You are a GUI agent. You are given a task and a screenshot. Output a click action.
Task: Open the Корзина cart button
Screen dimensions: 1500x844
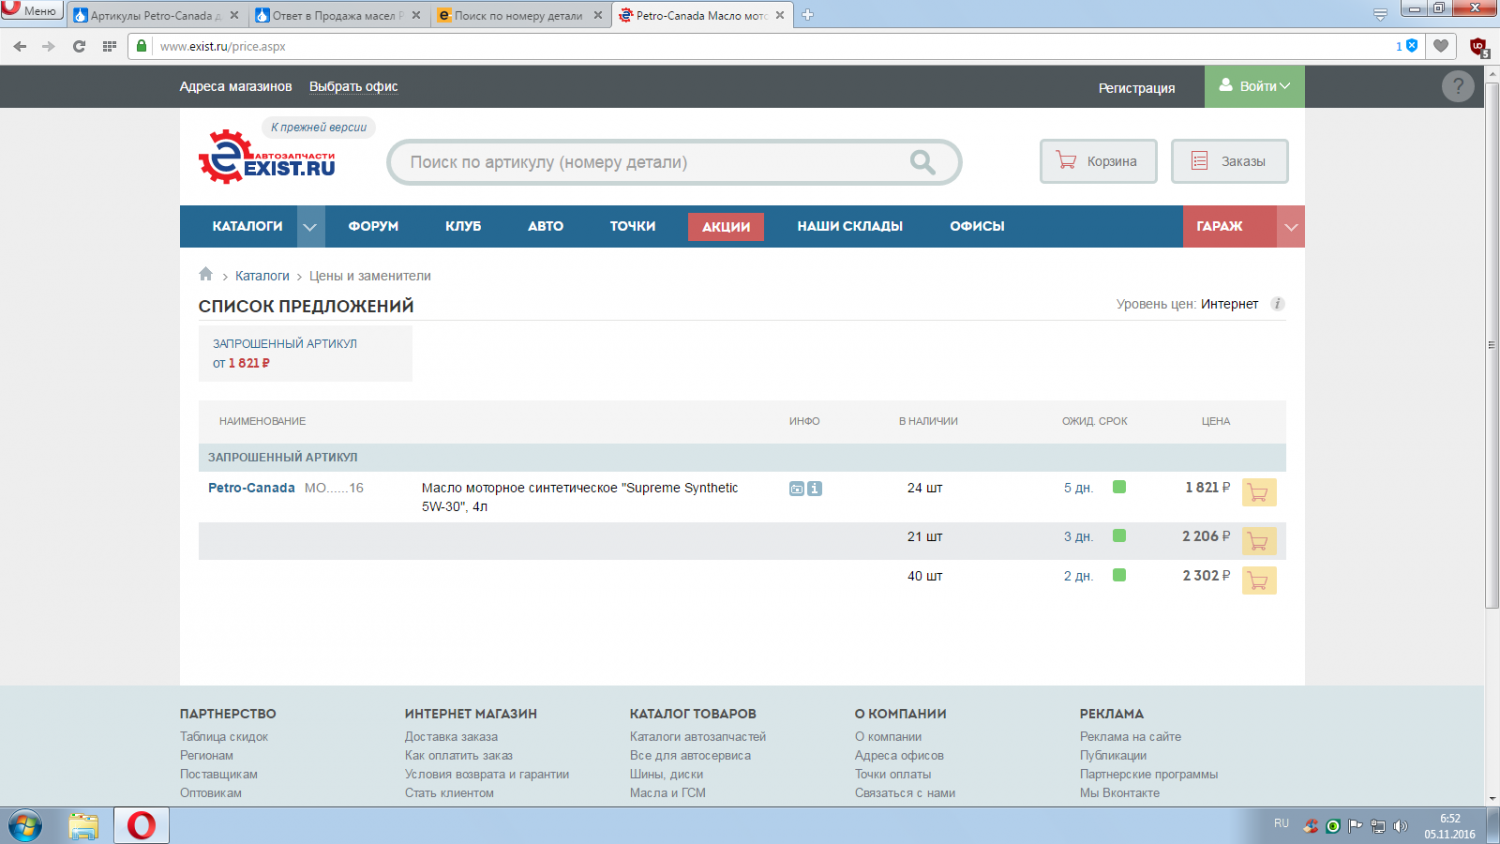[1098, 161]
